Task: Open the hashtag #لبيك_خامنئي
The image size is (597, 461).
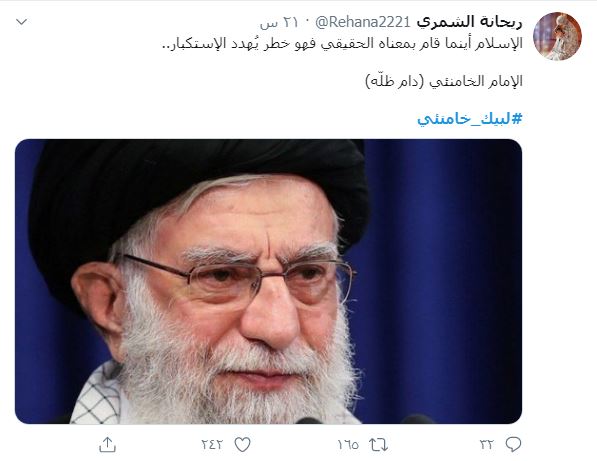Action: tap(470, 119)
